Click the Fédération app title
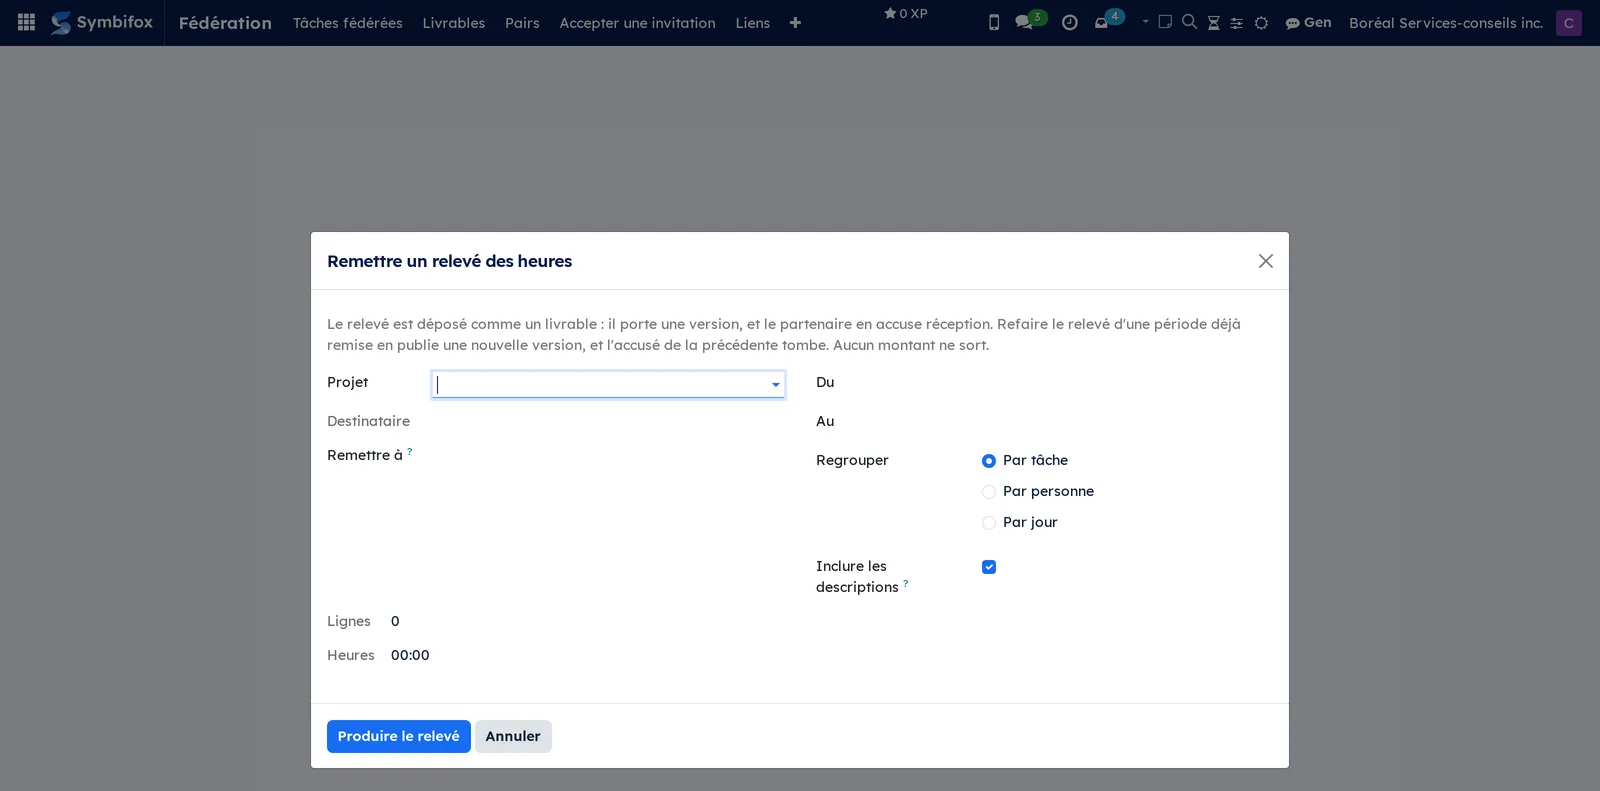 (225, 23)
